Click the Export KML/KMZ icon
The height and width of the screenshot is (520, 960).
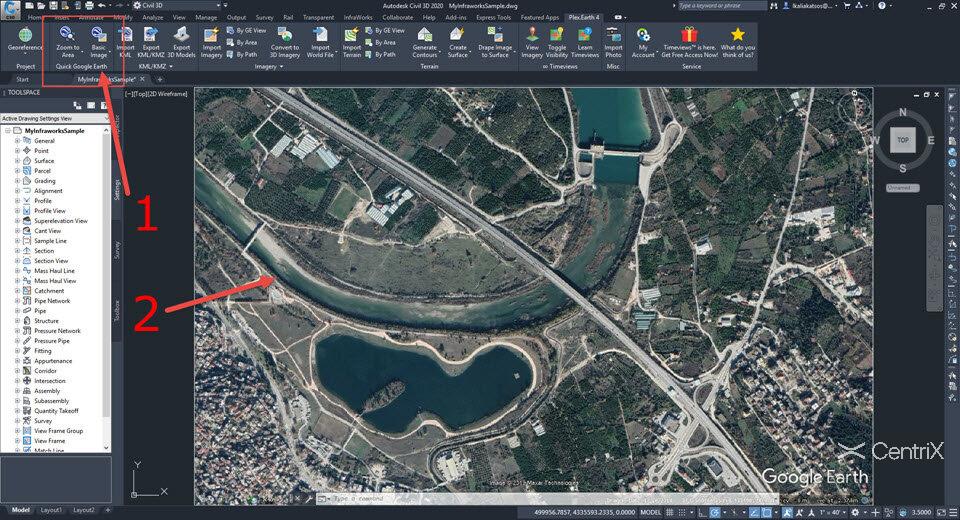coord(151,38)
